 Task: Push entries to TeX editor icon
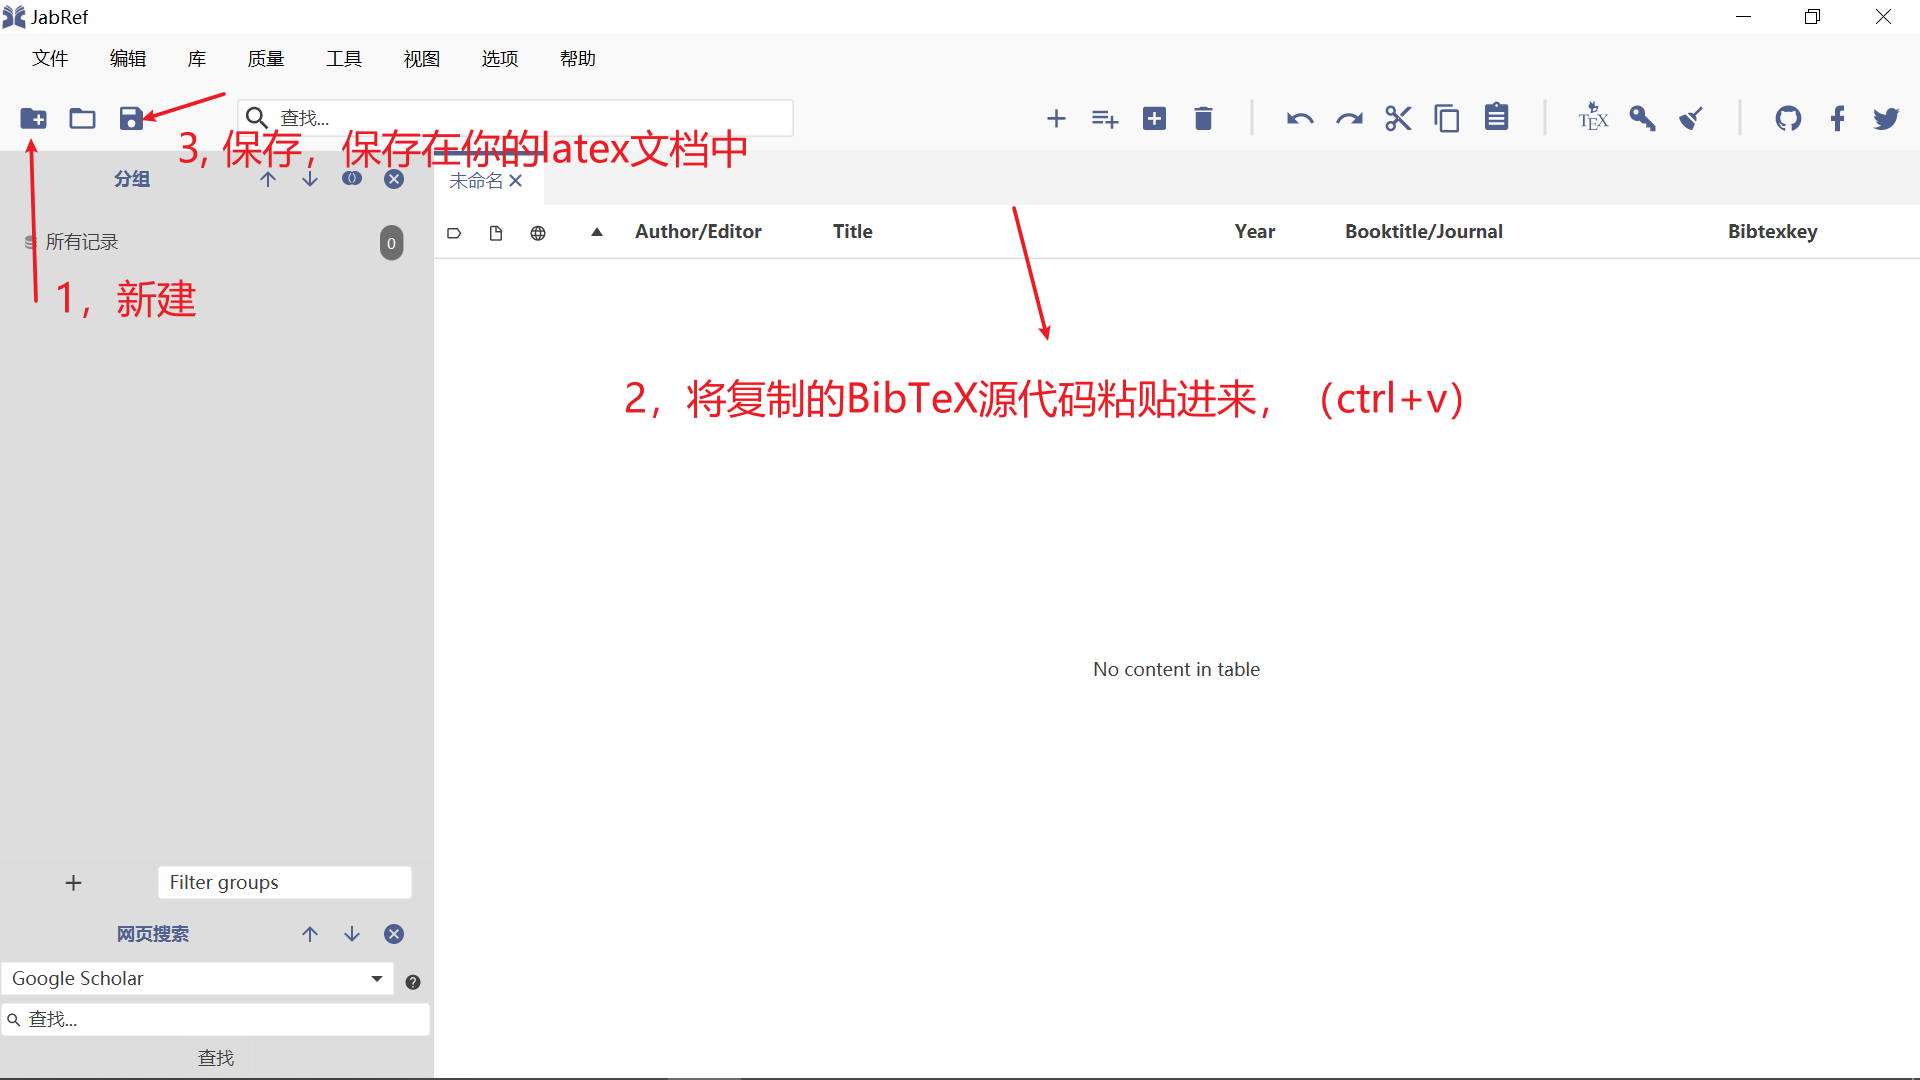1593,118
